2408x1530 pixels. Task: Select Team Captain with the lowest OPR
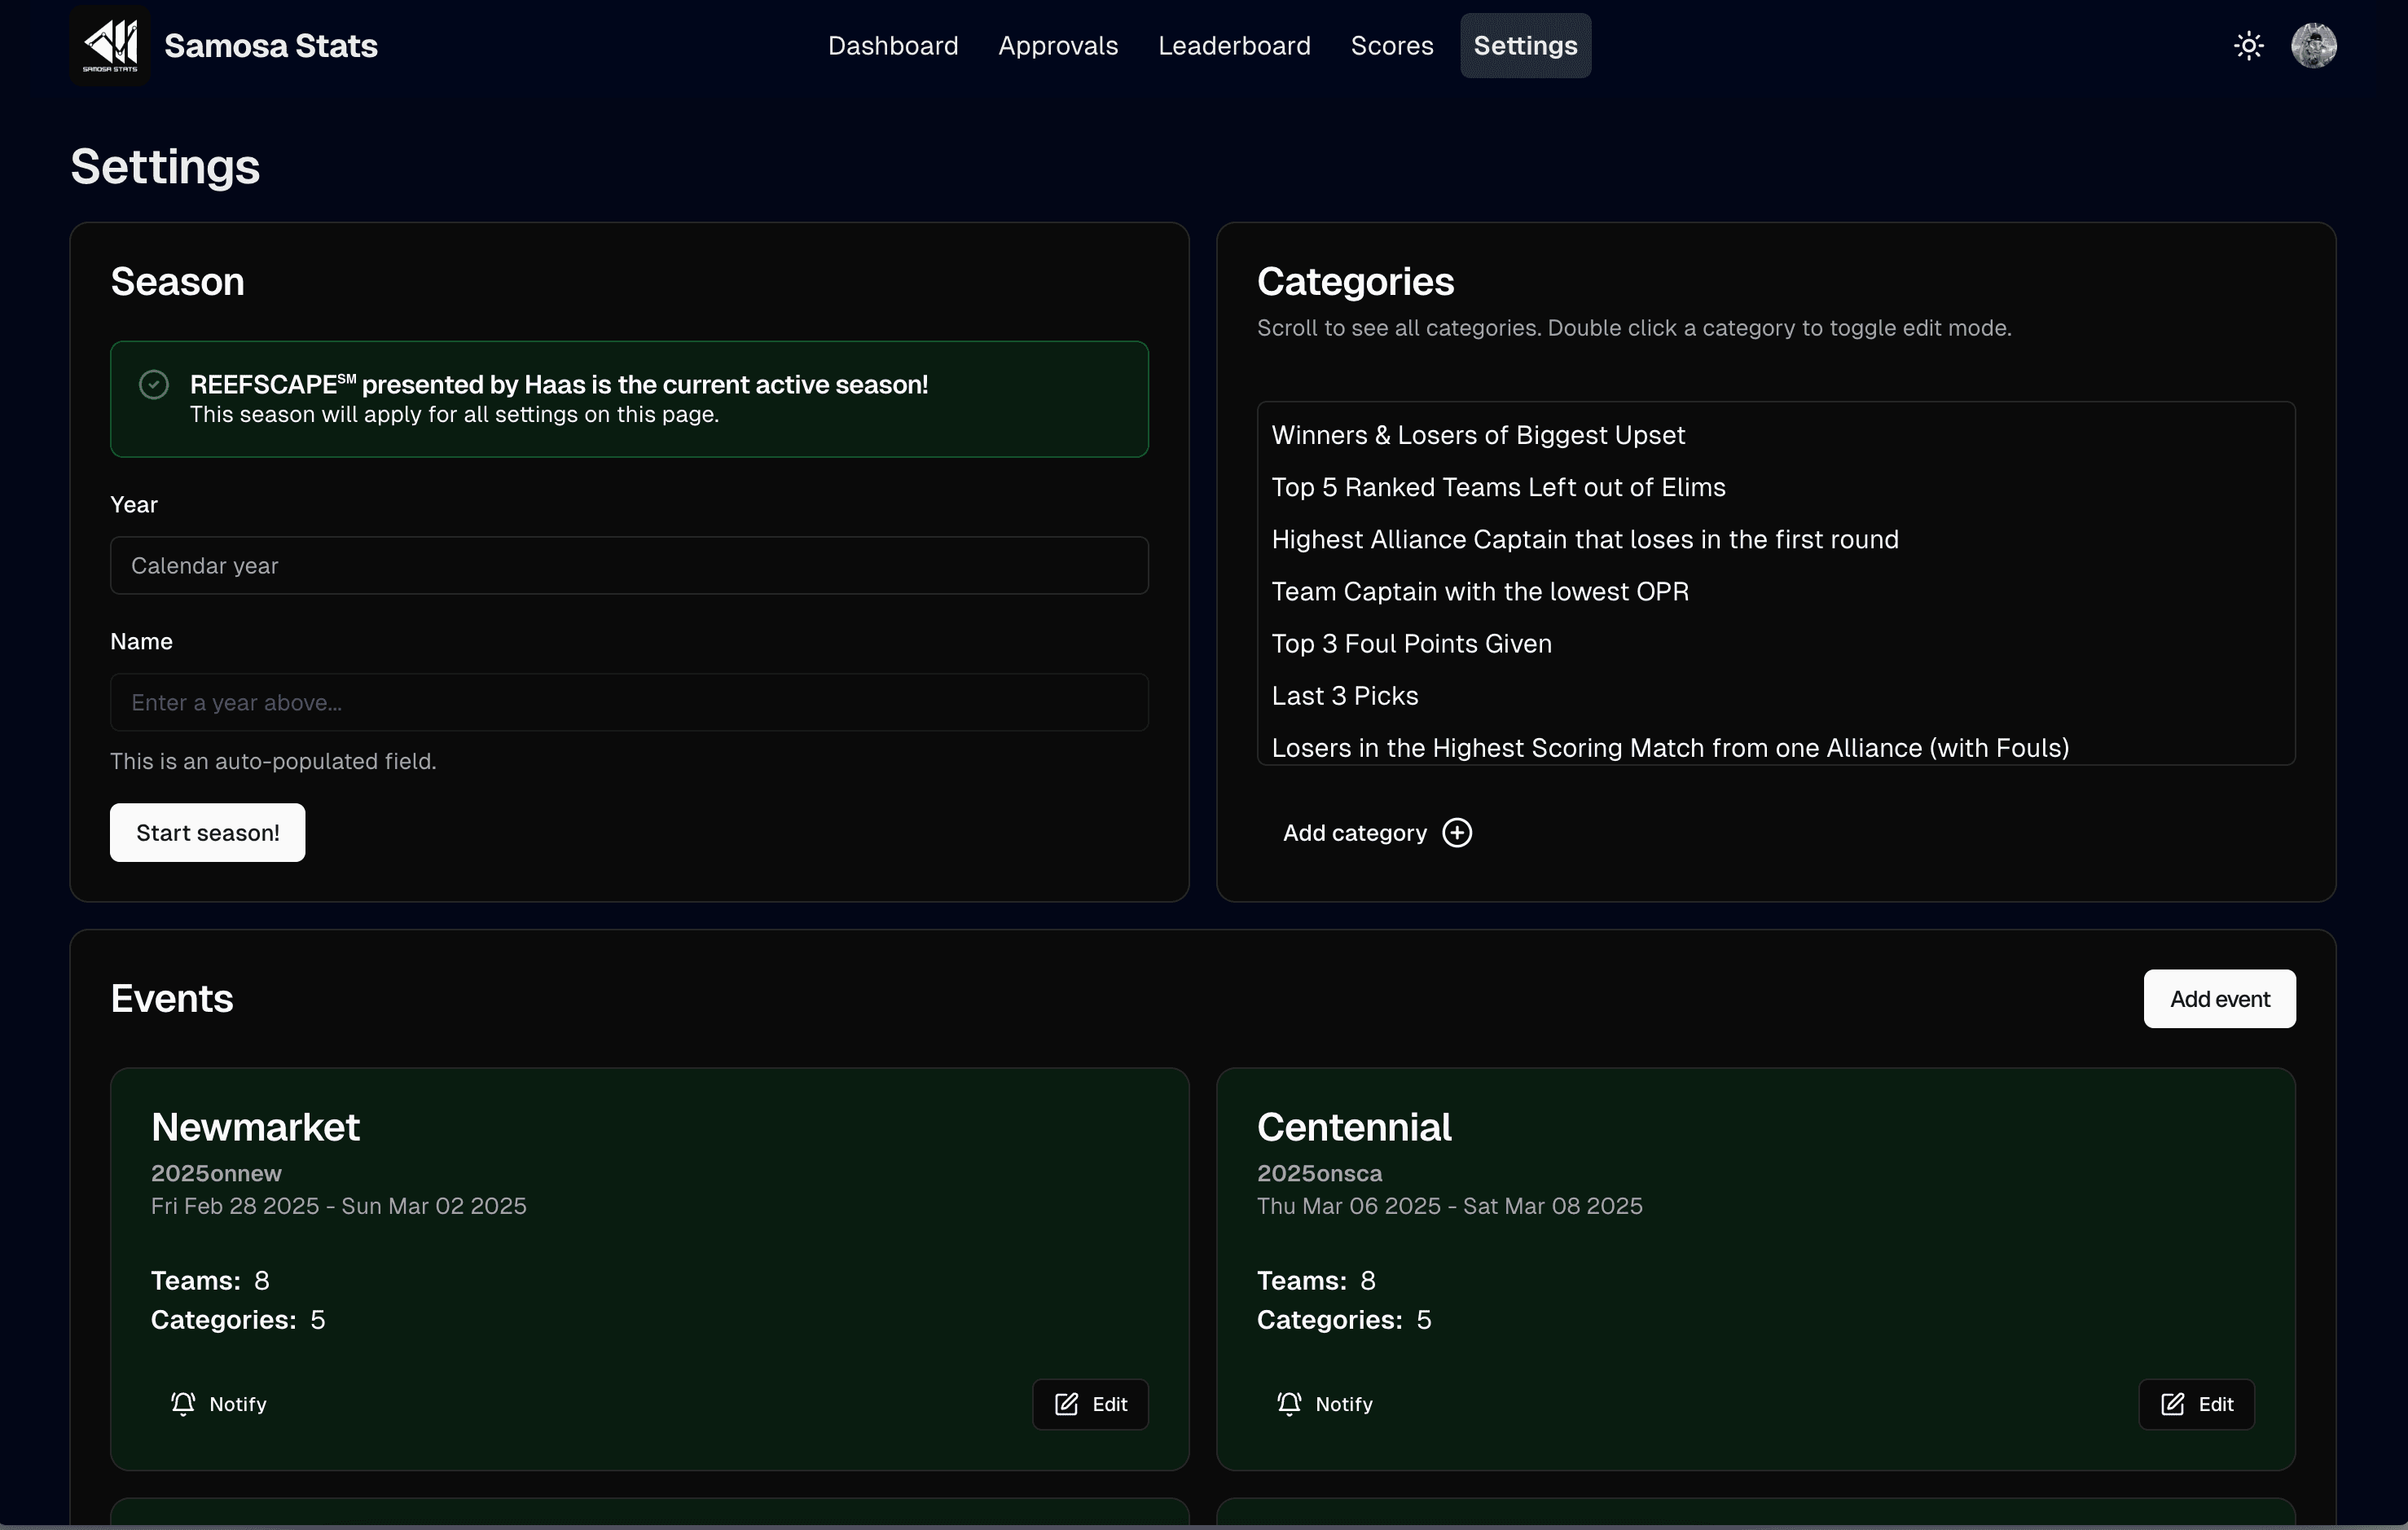pyautogui.click(x=1480, y=592)
